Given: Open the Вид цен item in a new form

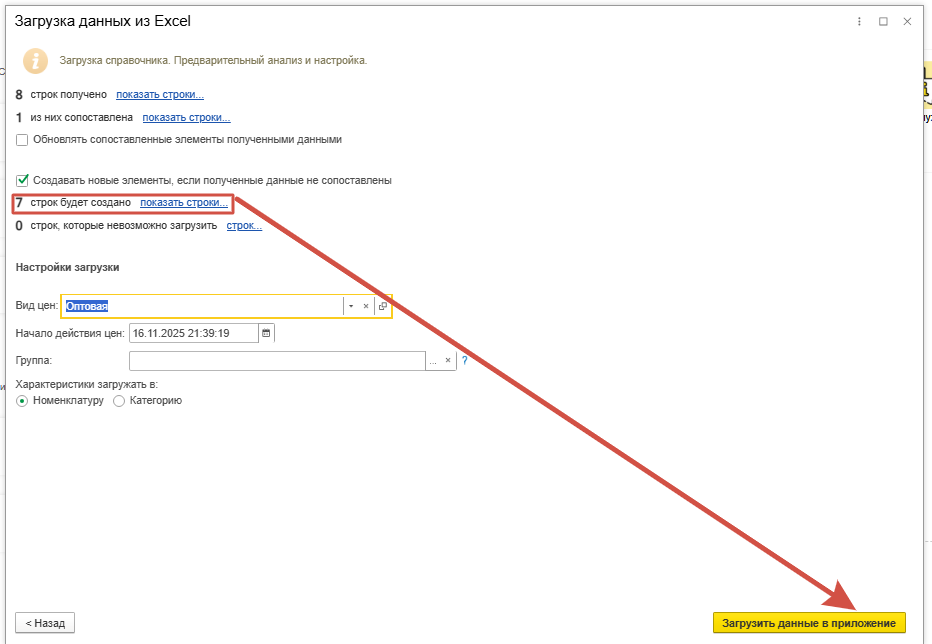Looking at the screenshot, I should tap(383, 306).
